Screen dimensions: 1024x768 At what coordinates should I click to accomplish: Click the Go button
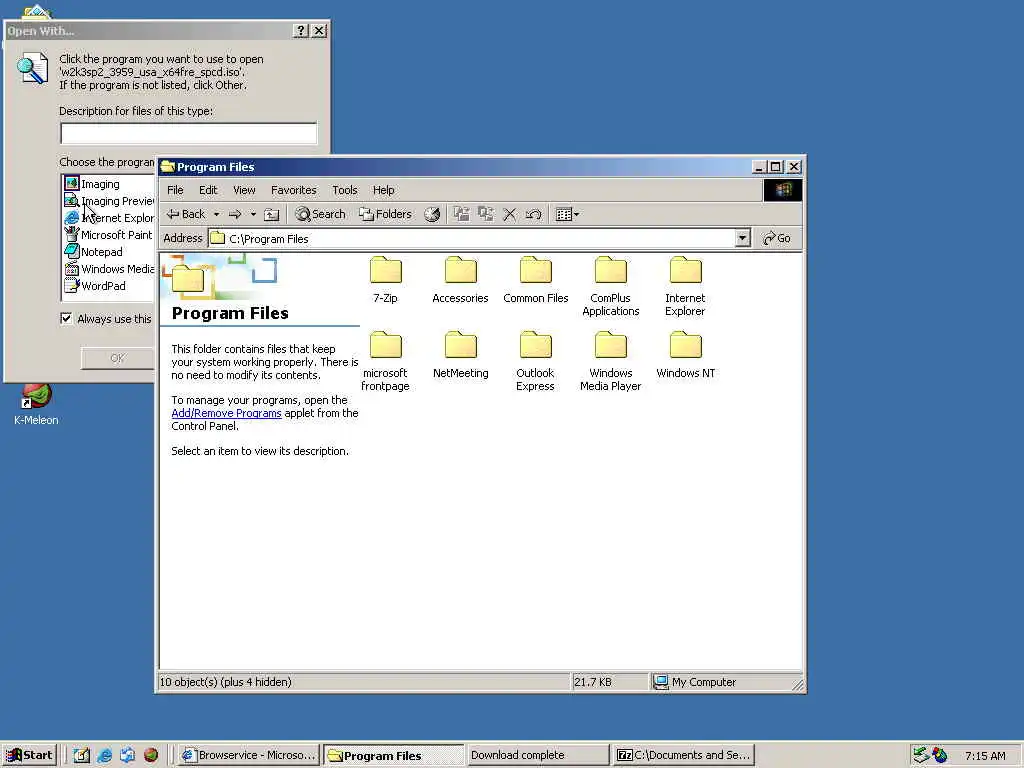777,238
